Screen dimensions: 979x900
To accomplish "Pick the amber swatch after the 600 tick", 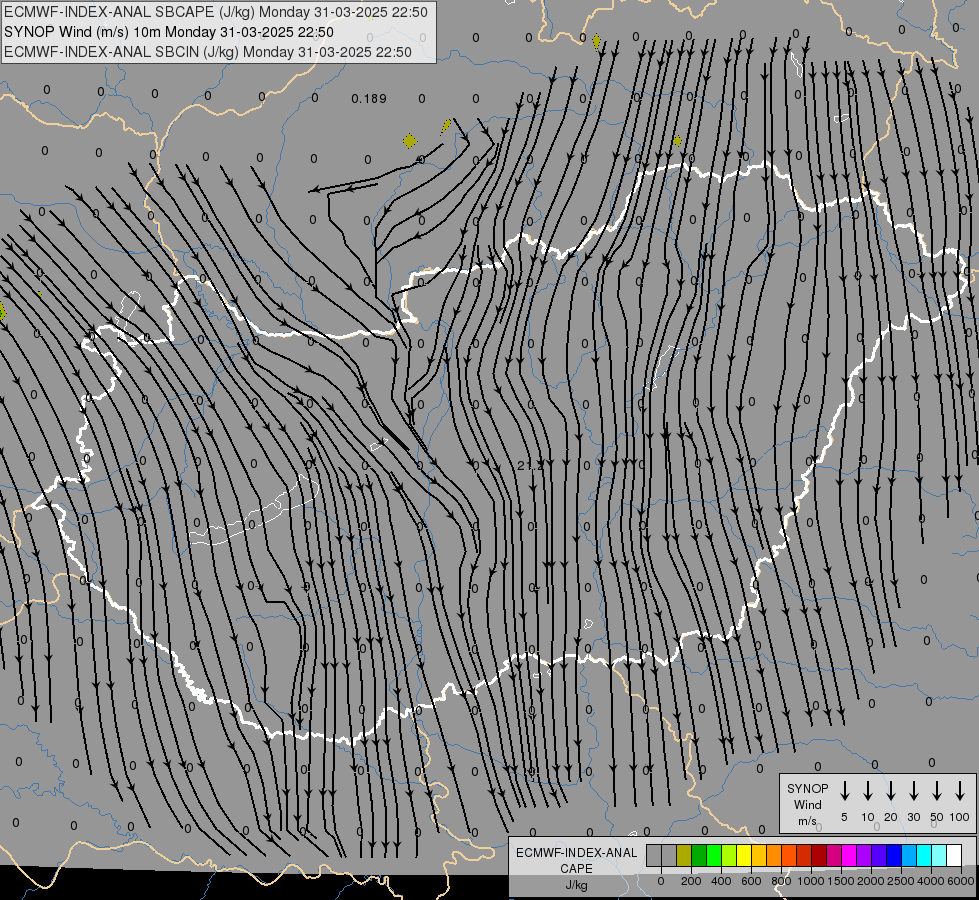I will click(759, 855).
